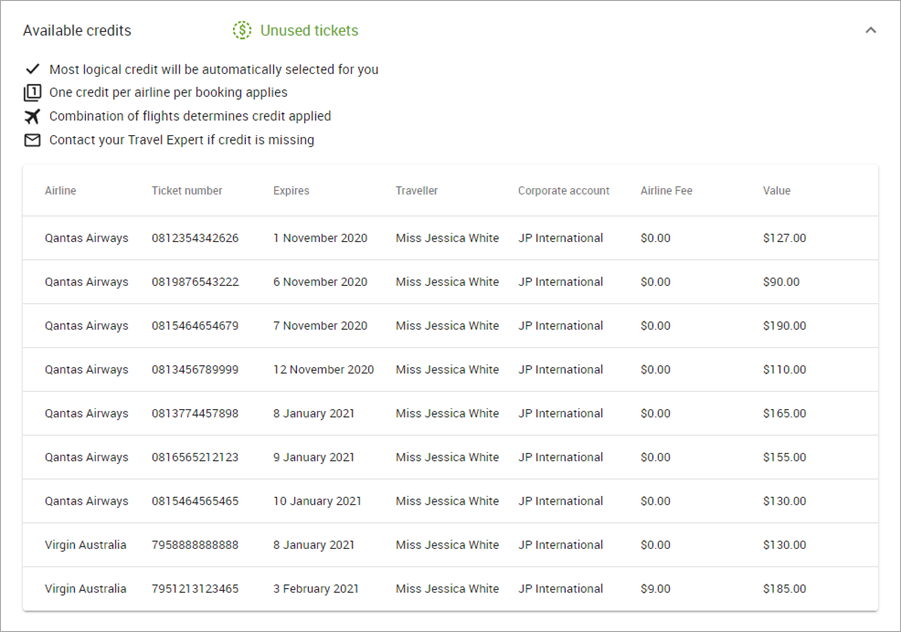Image resolution: width=901 pixels, height=632 pixels.
Task: Select ticket number 0816565212123
Action: (x=195, y=457)
